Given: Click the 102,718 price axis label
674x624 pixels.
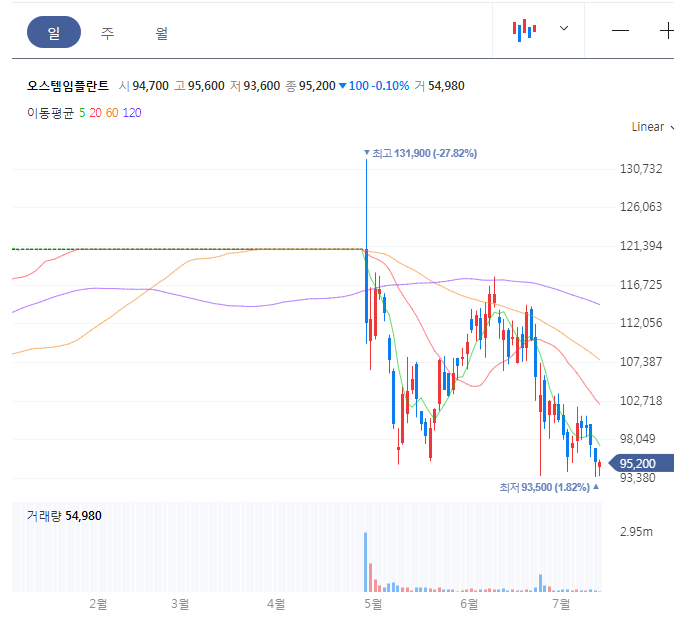Looking at the screenshot, I should pyautogui.click(x=641, y=401).
